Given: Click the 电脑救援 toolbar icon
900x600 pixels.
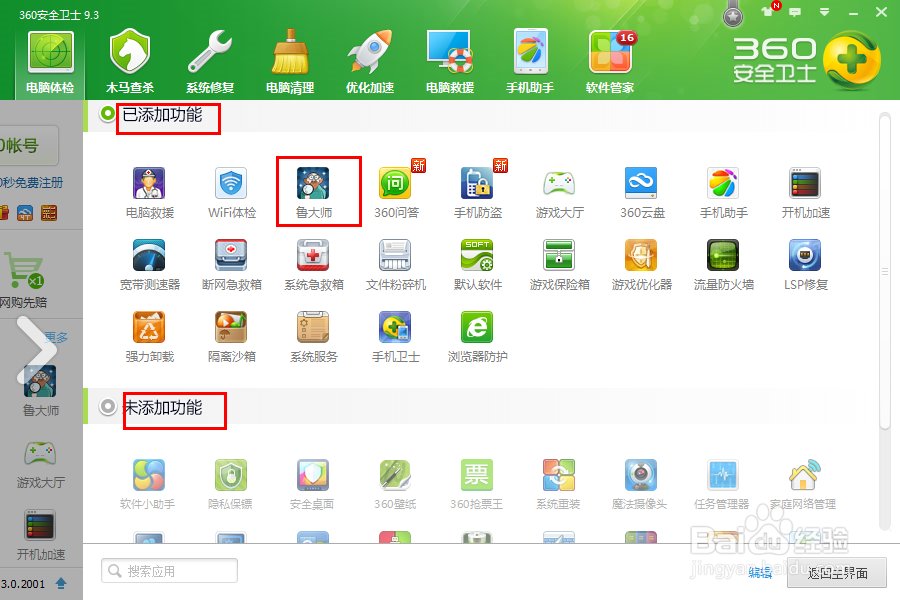Looking at the screenshot, I should pyautogui.click(x=449, y=62).
